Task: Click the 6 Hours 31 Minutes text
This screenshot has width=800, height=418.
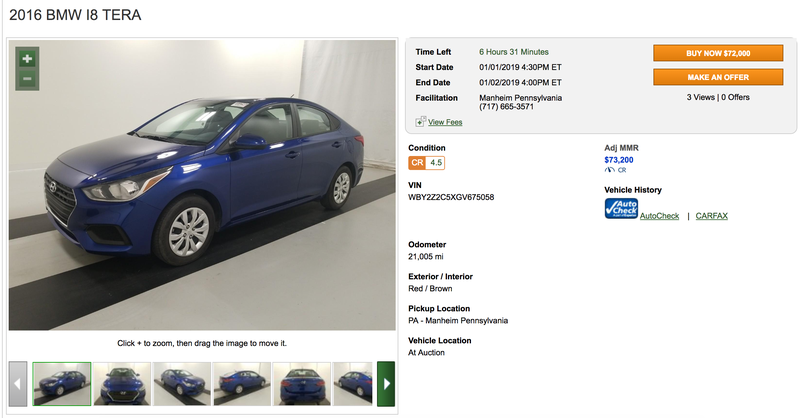Action: click(x=514, y=52)
